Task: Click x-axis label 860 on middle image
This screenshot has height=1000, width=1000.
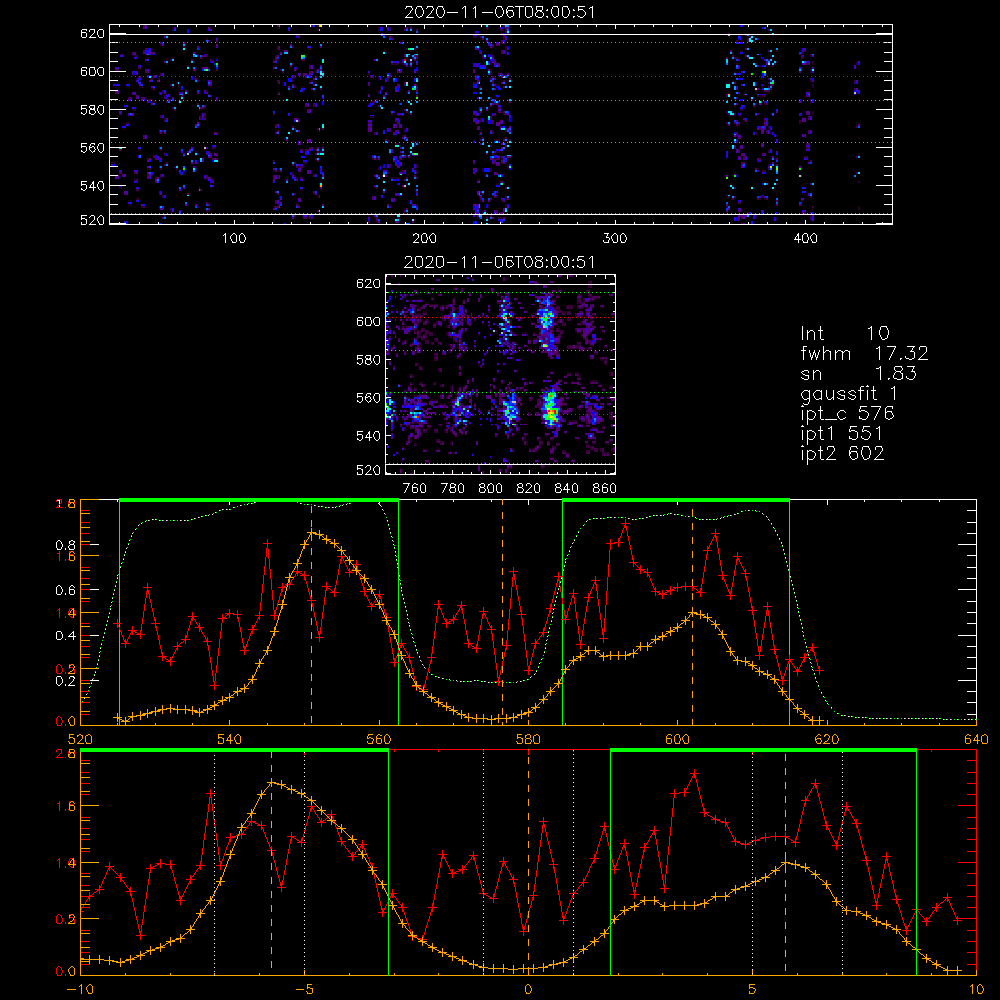Action: tap(605, 489)
